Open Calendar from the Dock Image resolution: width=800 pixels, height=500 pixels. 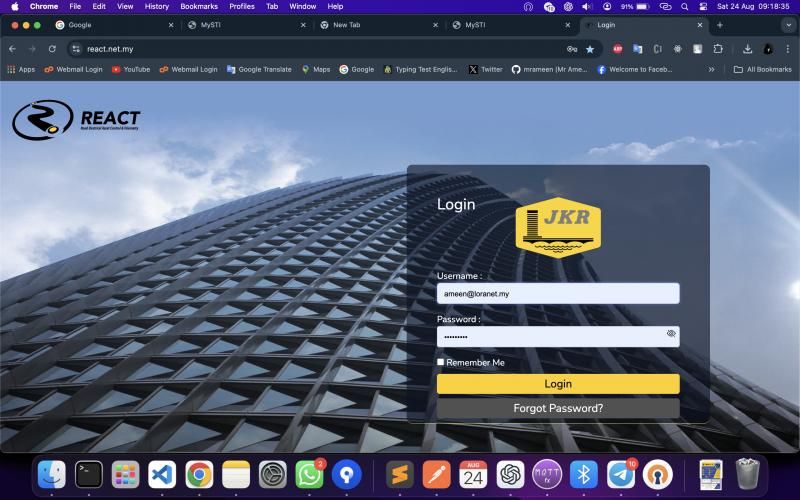click(x=473, y=474)
